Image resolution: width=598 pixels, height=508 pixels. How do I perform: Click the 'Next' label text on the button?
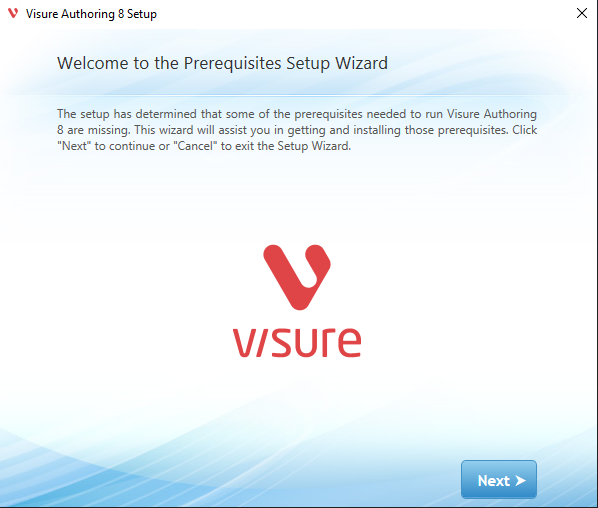pos(494,481)
